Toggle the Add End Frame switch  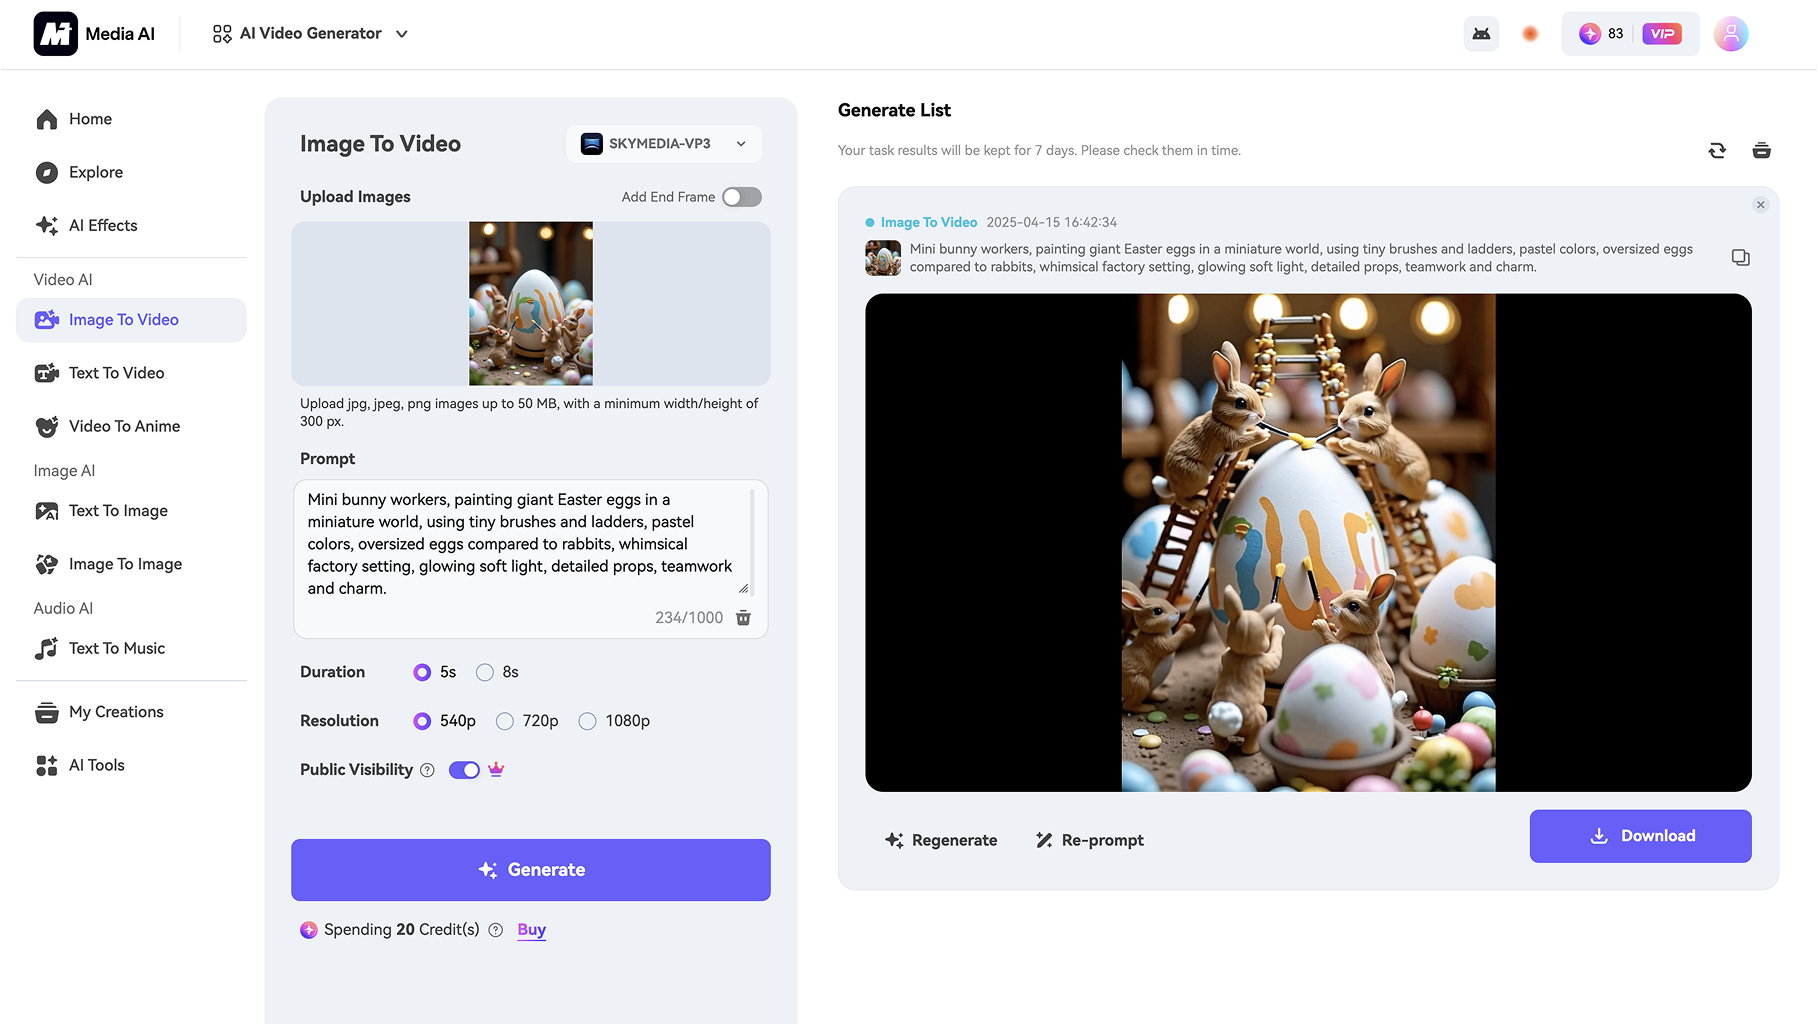pyautogui.click(x=741, y=197)
